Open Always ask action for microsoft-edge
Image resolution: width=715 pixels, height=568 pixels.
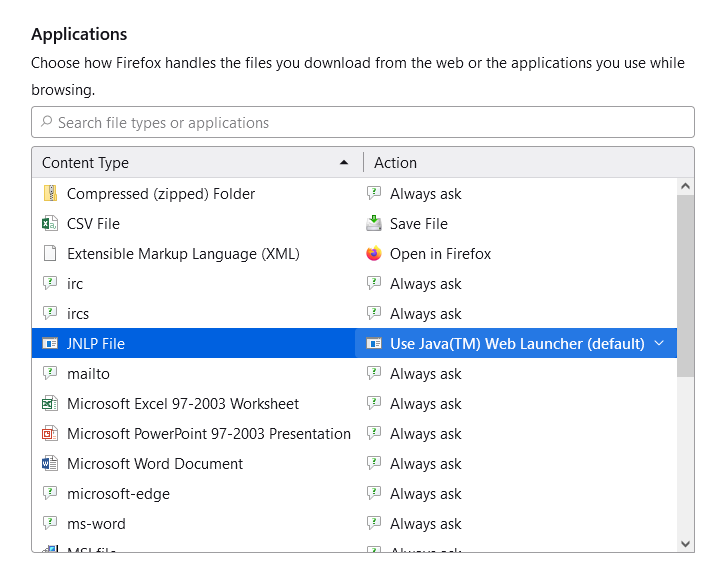pyautogui.click(x=516, y=493)
